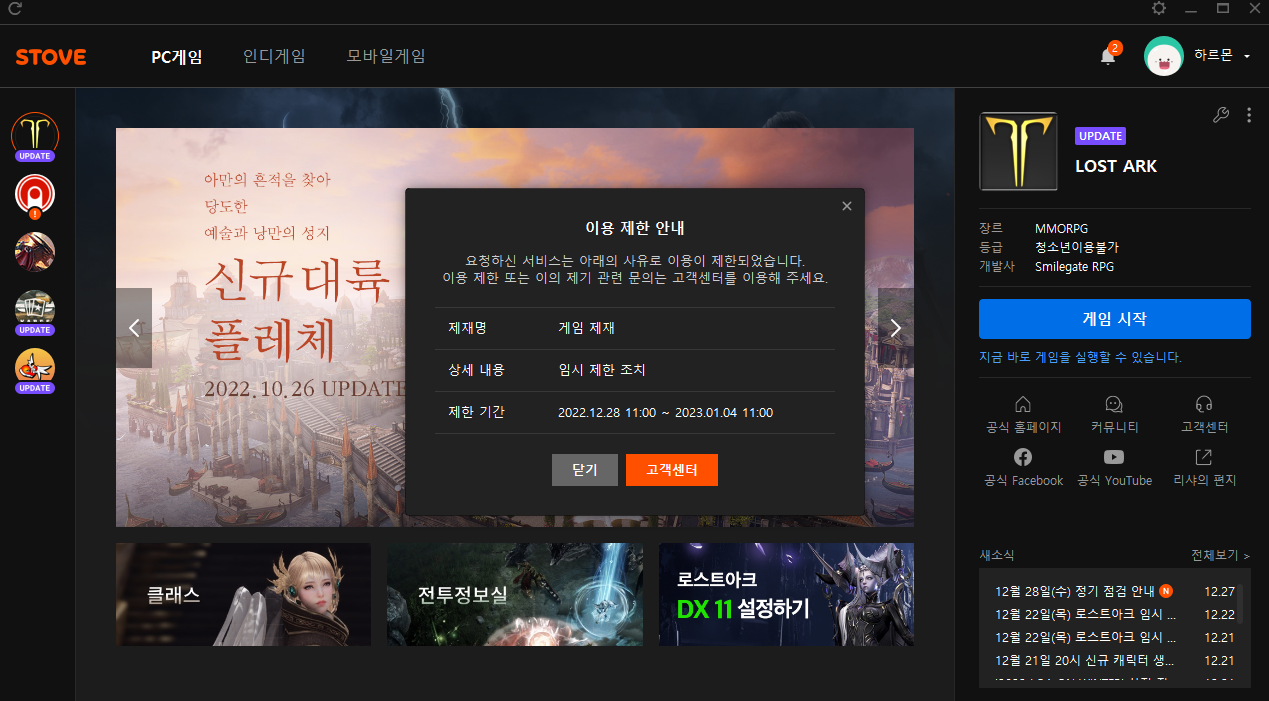Open the 전체보기 news link
The image size is (1269, 701).
pos(1220,555)
